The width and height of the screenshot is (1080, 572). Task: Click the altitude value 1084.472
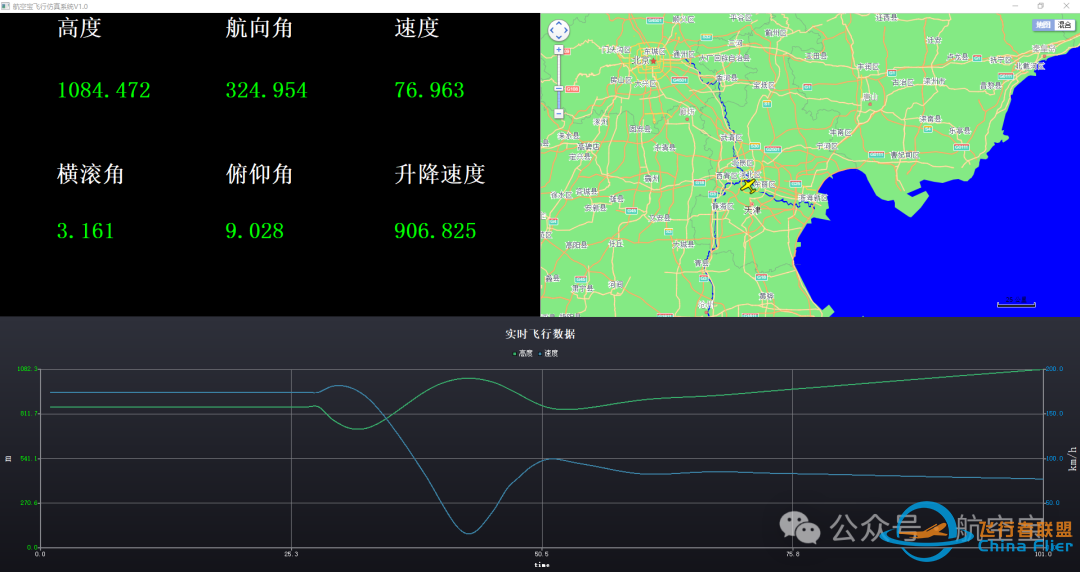104,90
